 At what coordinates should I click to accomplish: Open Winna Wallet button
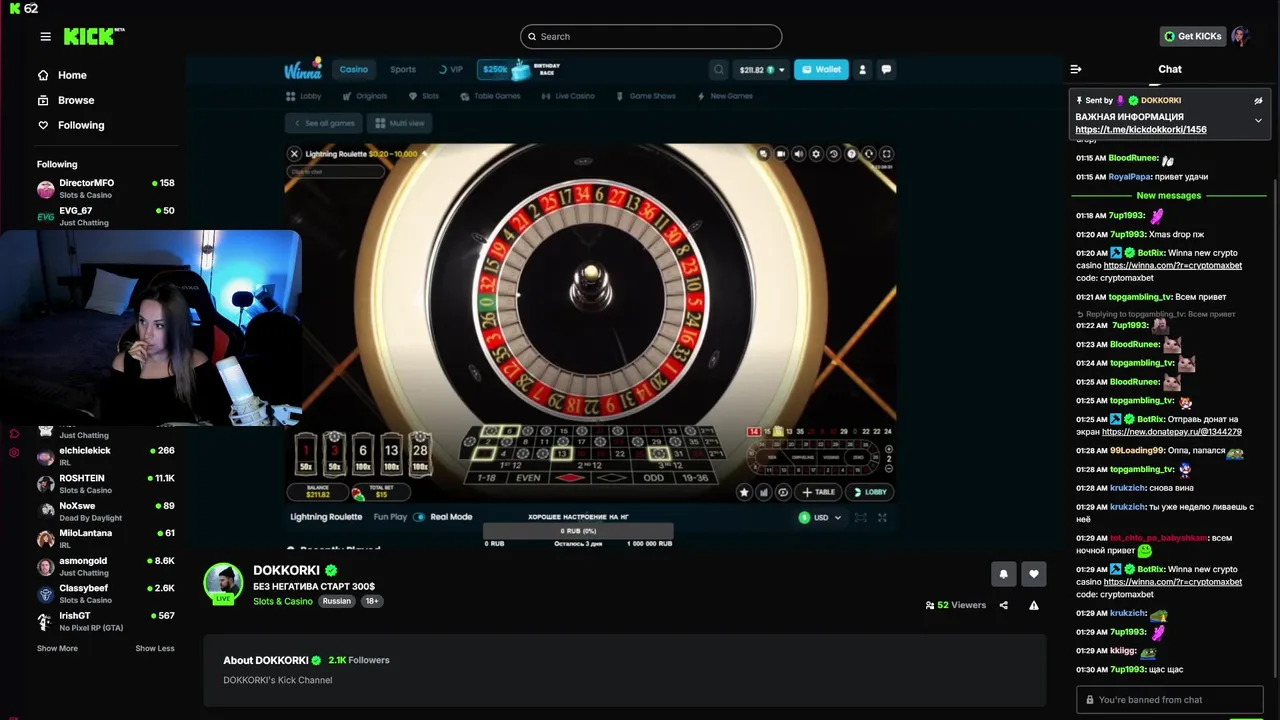coord(821,70)
